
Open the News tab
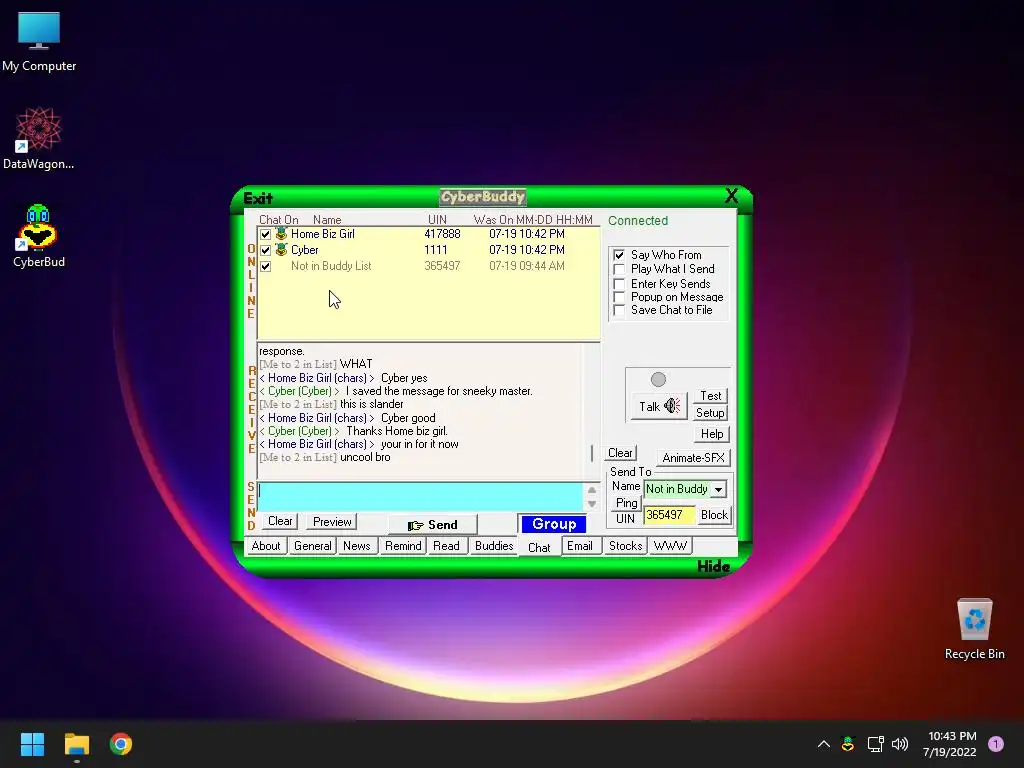pyautogui.click(x=357, y=546)
